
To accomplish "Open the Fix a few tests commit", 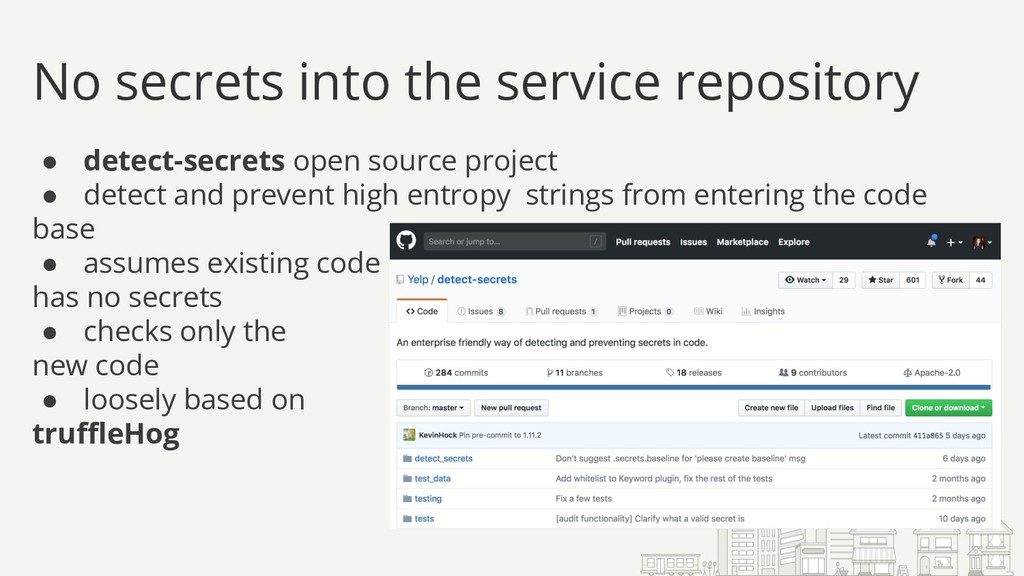I will click(x=584, y=499).
